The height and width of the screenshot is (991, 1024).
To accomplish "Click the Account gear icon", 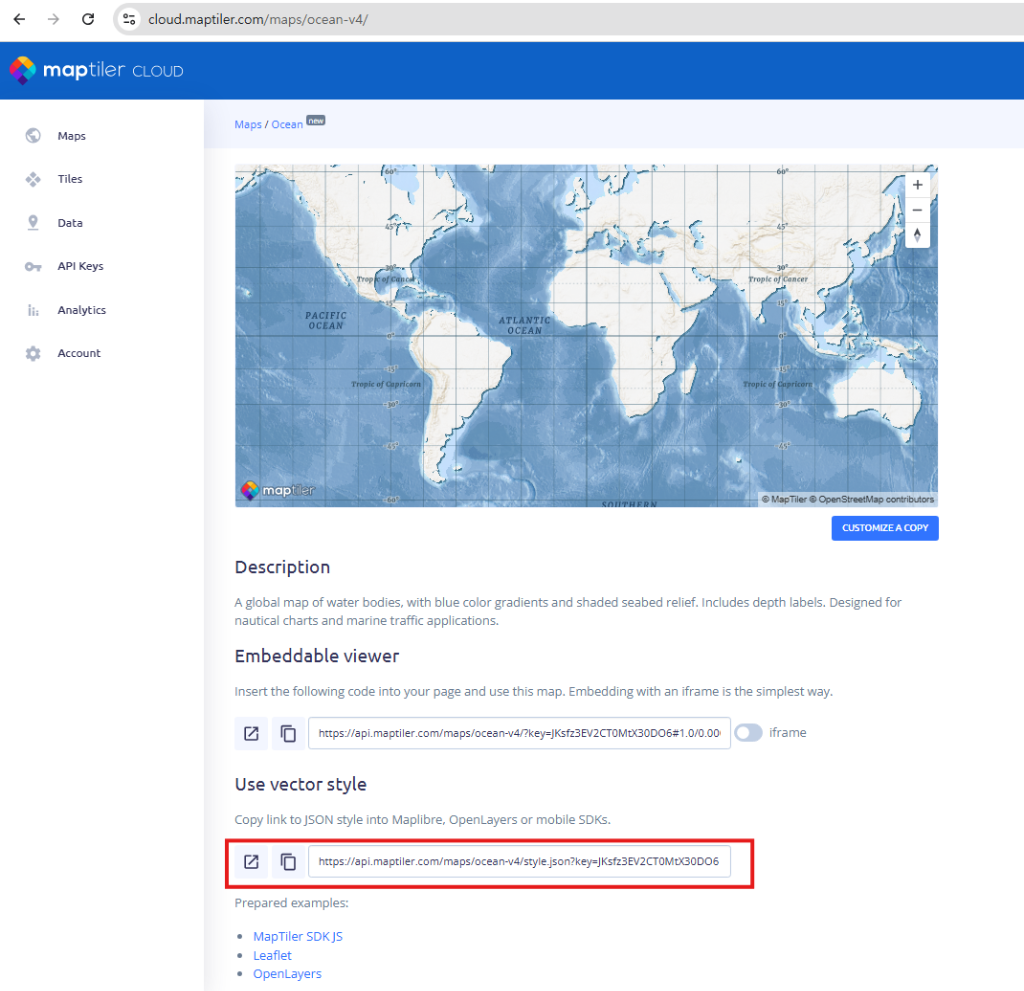I will tap(33, 353).
